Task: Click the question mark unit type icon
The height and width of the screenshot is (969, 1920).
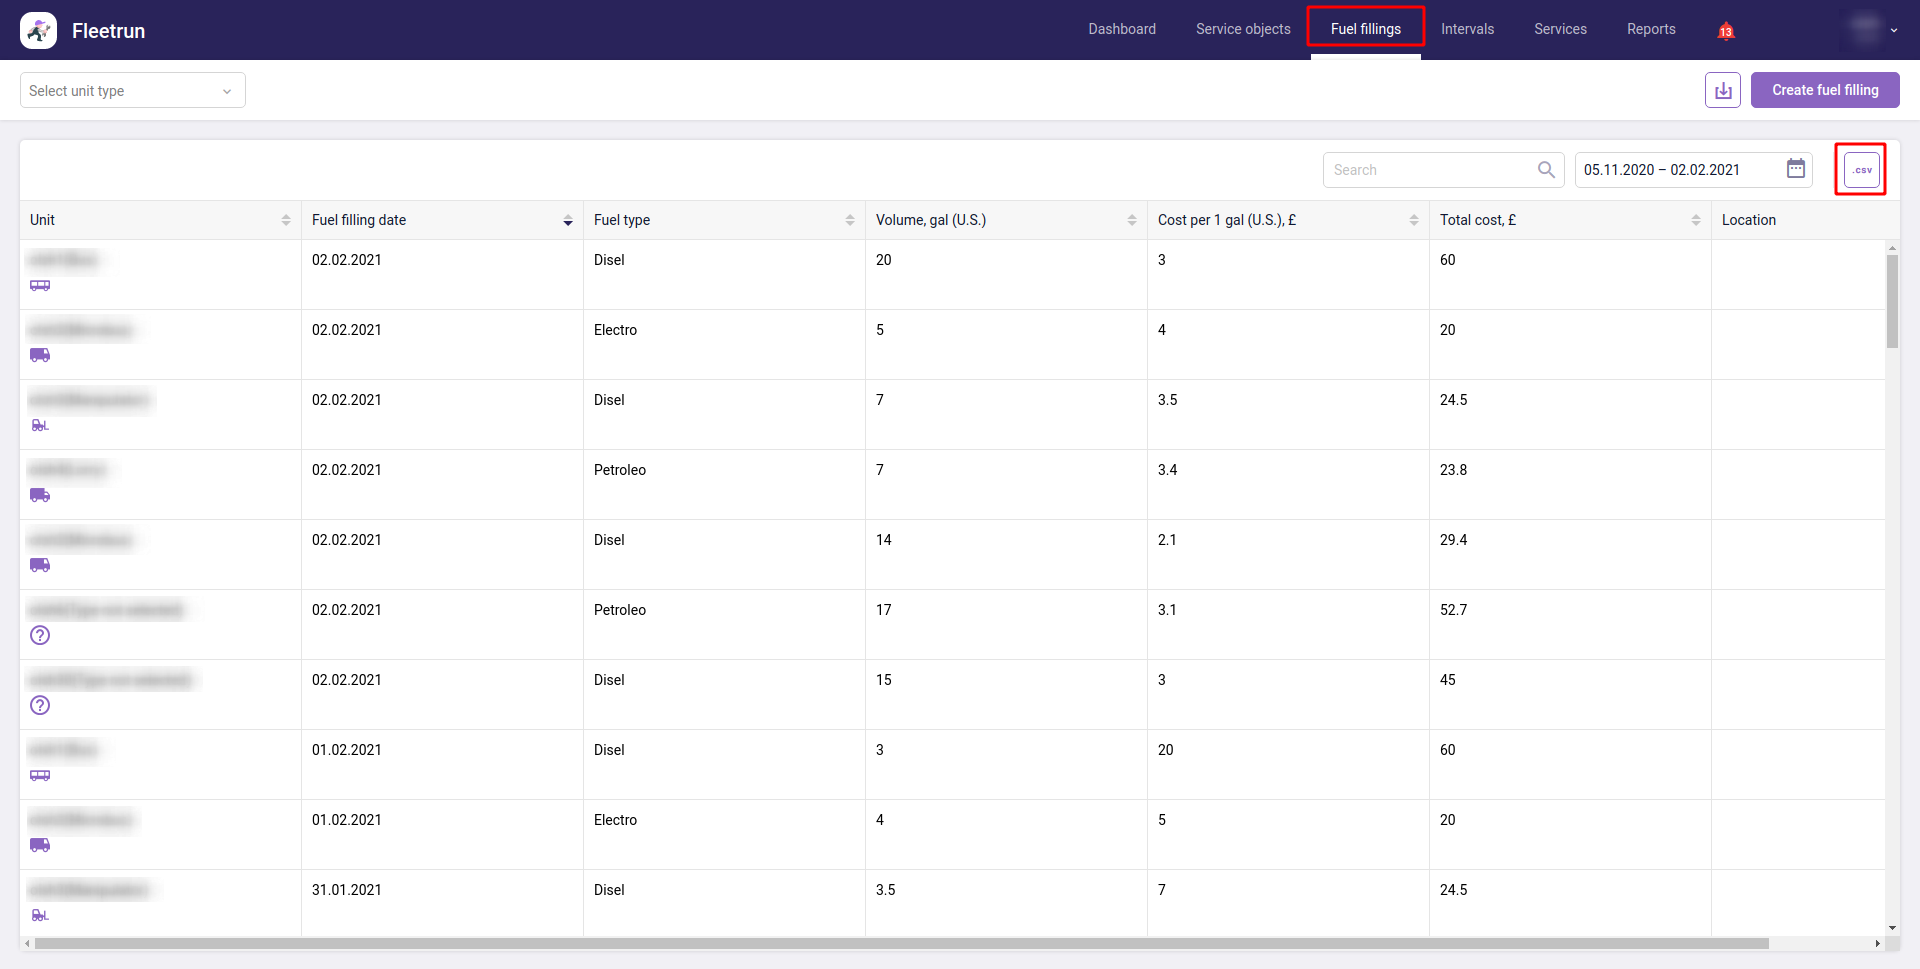Action: pyautogui.click(x=40, y=635)
